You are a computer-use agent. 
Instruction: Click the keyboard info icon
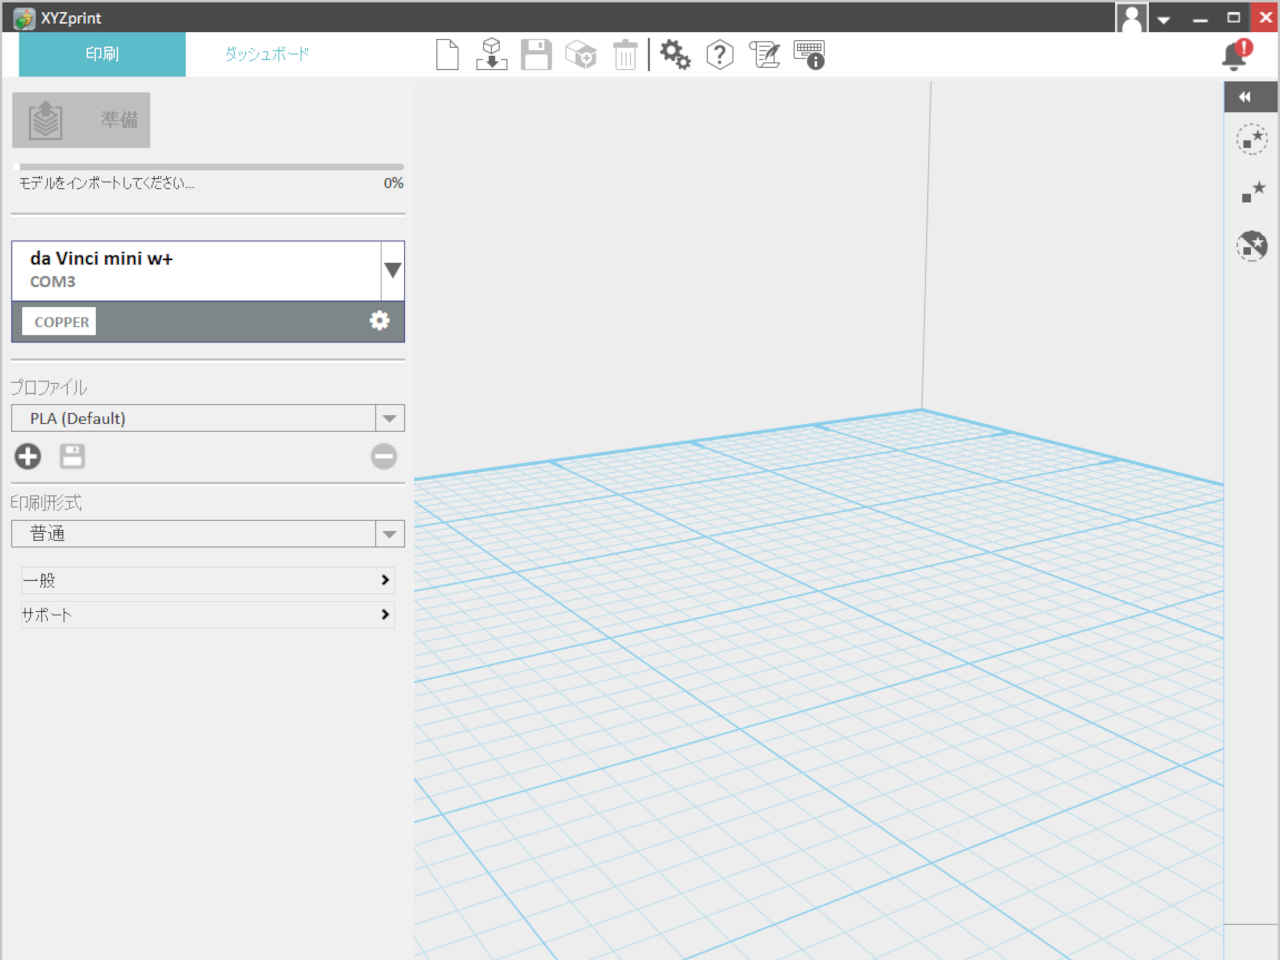(809, 55)
